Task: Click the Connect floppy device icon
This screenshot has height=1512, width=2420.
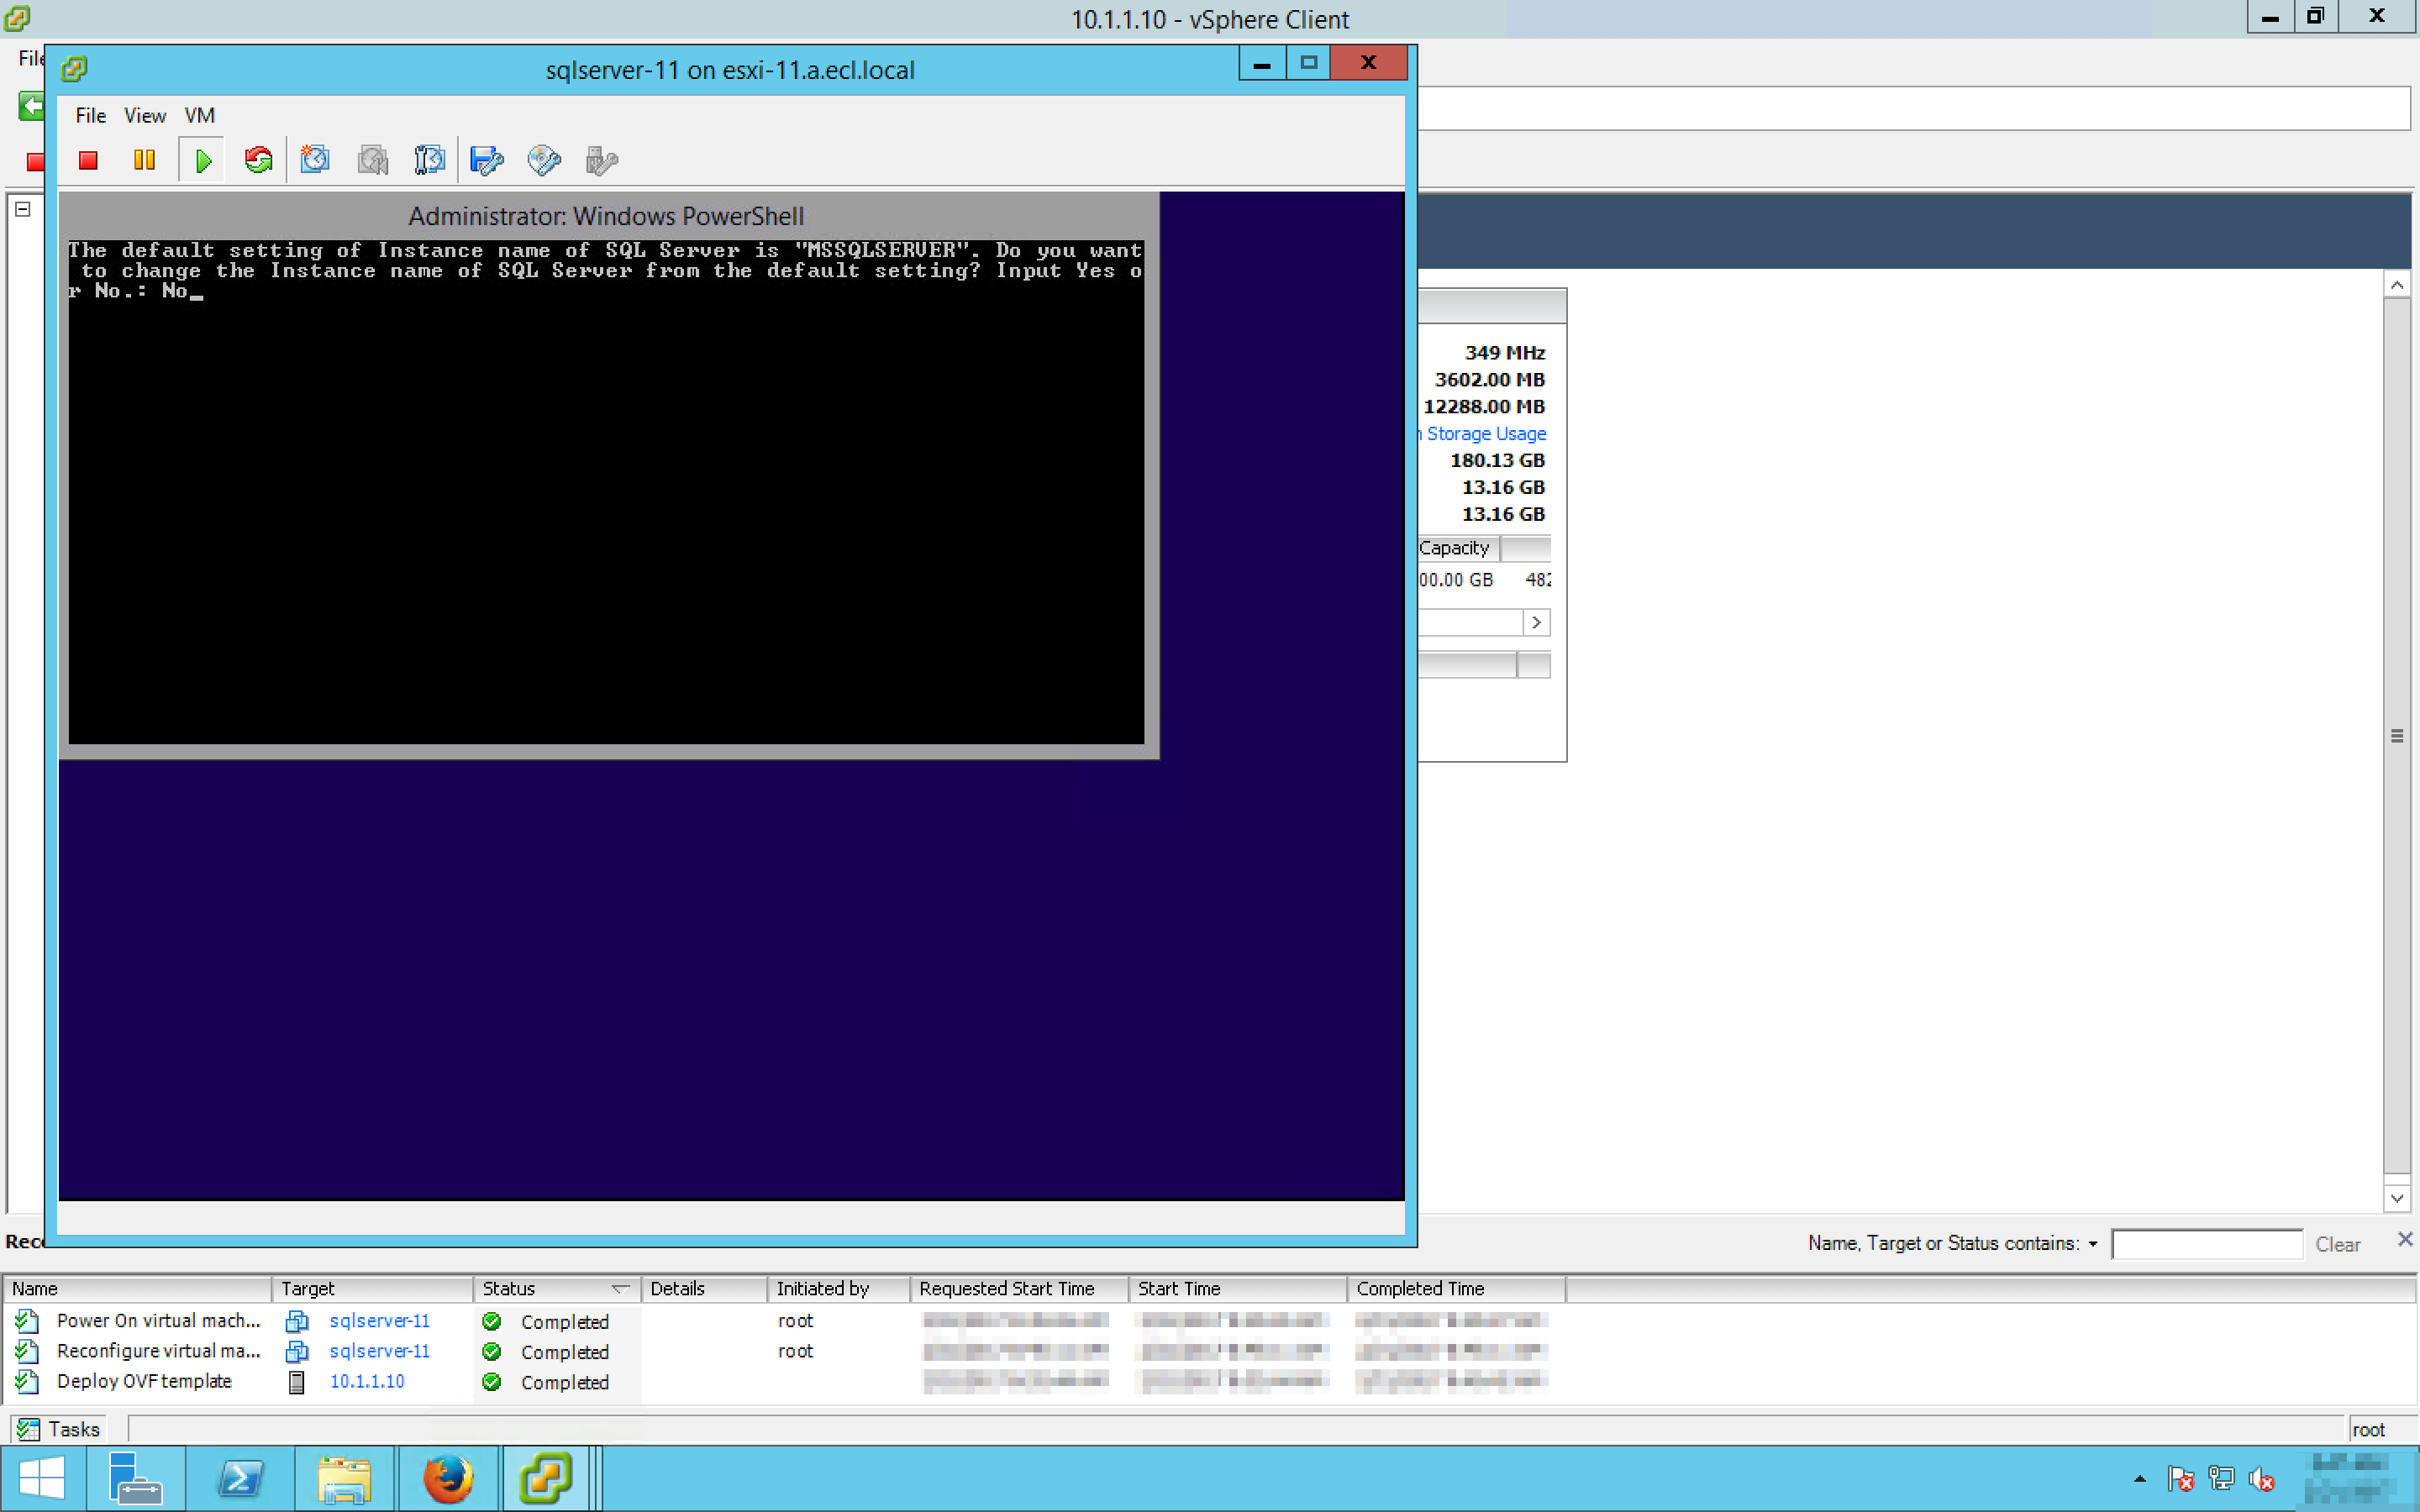Action: tap(486, 160)
